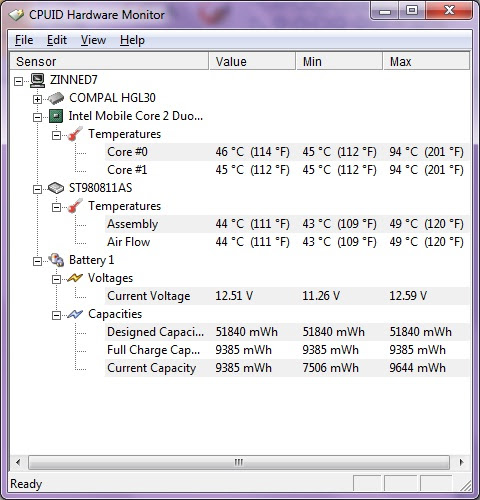Click the Battery 1 icon
The height and width of the screenshot is (500, 480).
(x=56, y=260)
